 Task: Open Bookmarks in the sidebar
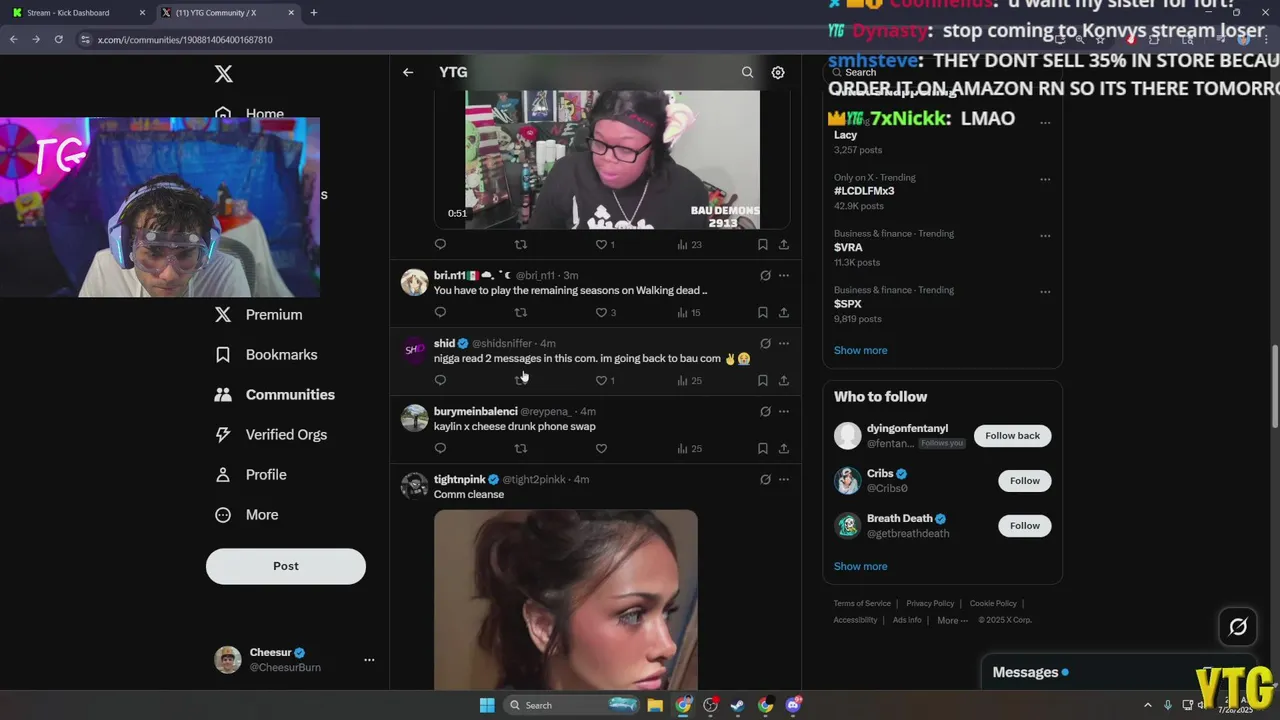(x=267, y=354)
